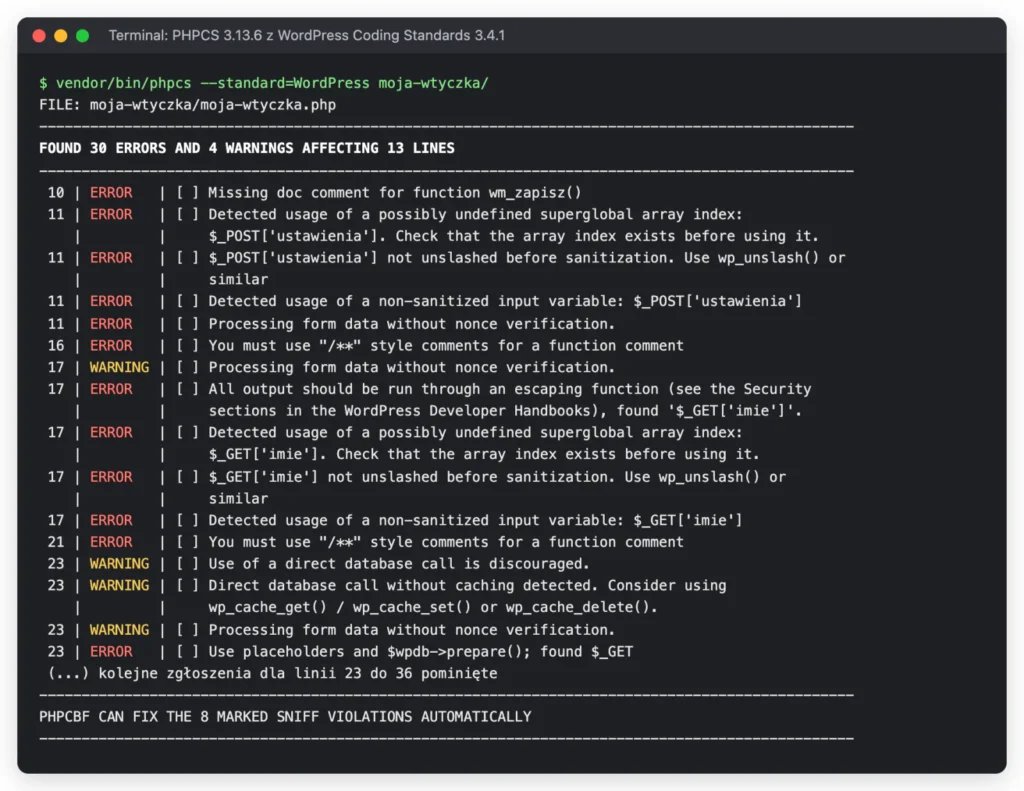Click the non-sanitized $_GET['imie'] message
The width and height of the screenshot is (1024, 791).
[475, 521]
